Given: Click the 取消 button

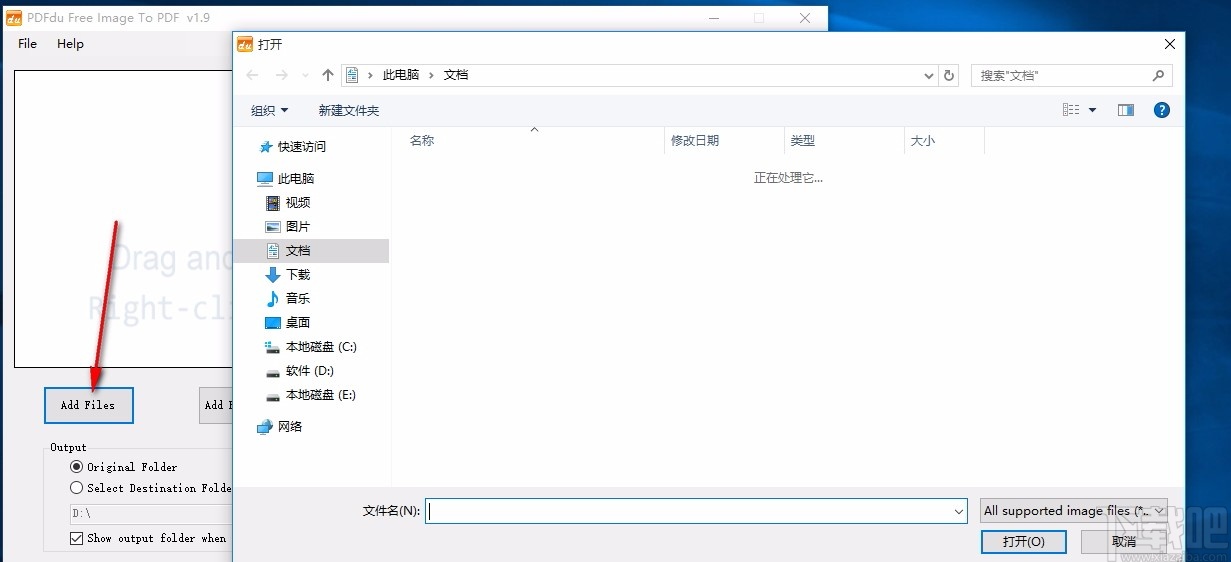Looking at the screenshot, I should pyautogui.click(x=1124, y=541).
